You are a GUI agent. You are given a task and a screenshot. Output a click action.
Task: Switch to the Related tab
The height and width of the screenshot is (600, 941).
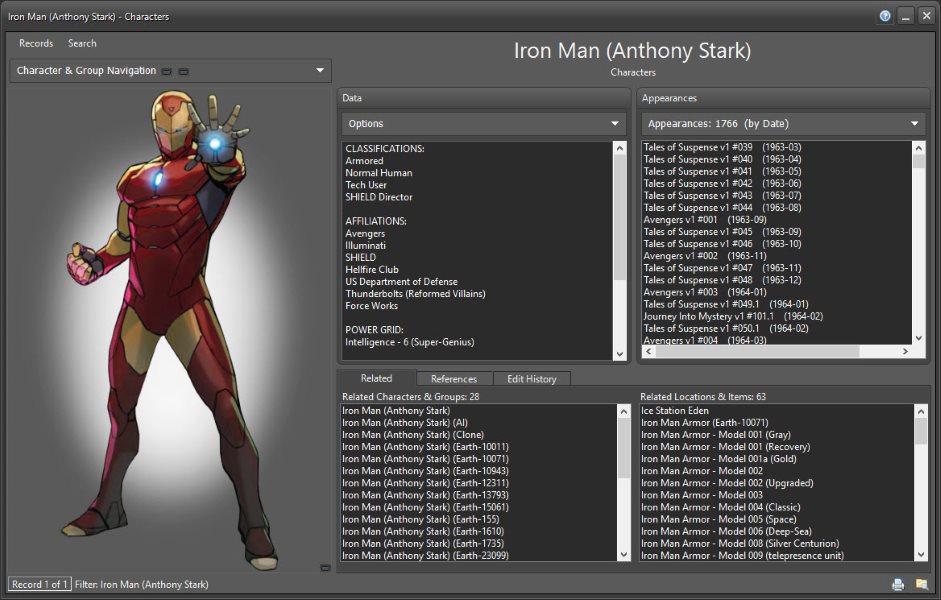(x=376, y=378)
